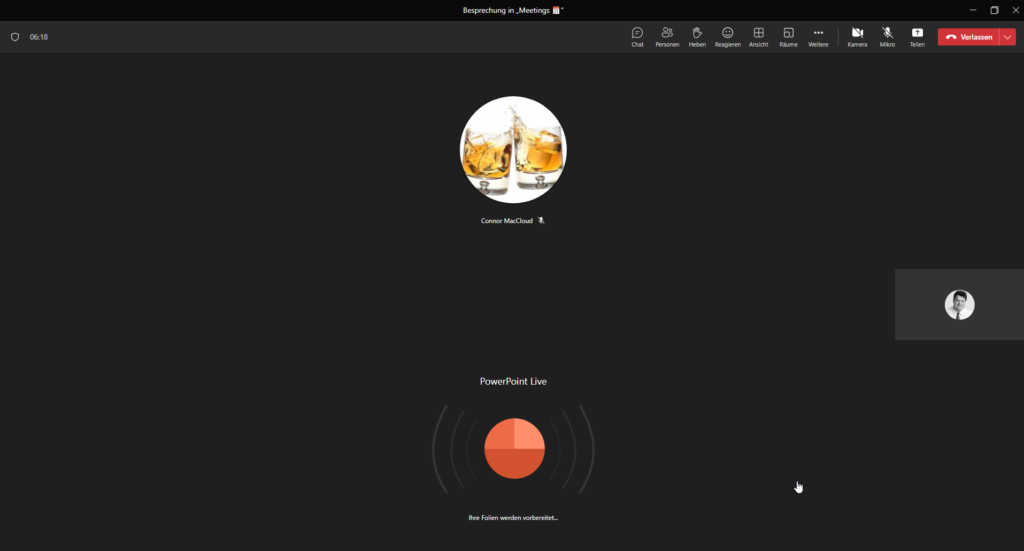The height and width of the screenshot is (551, 1024).
Task: Click the meeting timer 06:18
Action: 39,37
